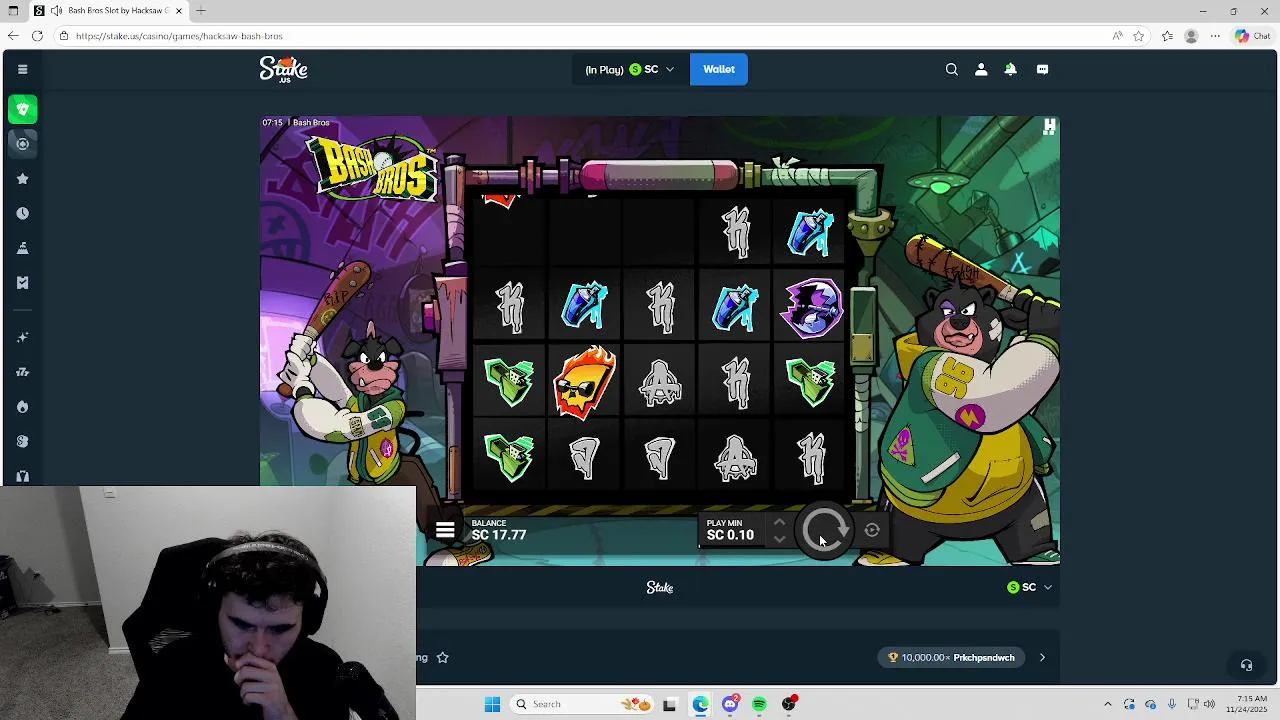Open Spotify from the taskbar
The image size is (1280, 720).
759,704
